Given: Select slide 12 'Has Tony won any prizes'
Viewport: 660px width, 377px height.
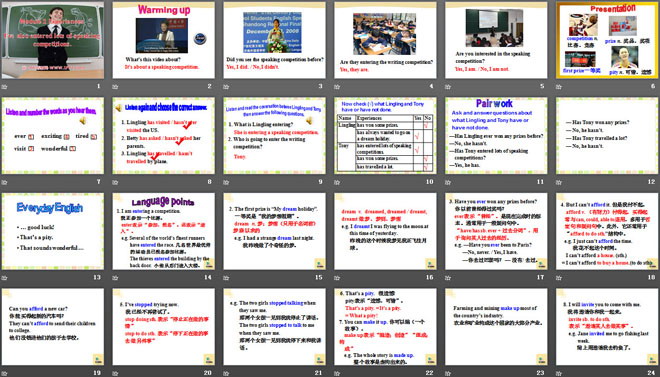Looking at the screenshot, I should click(607, 135).
